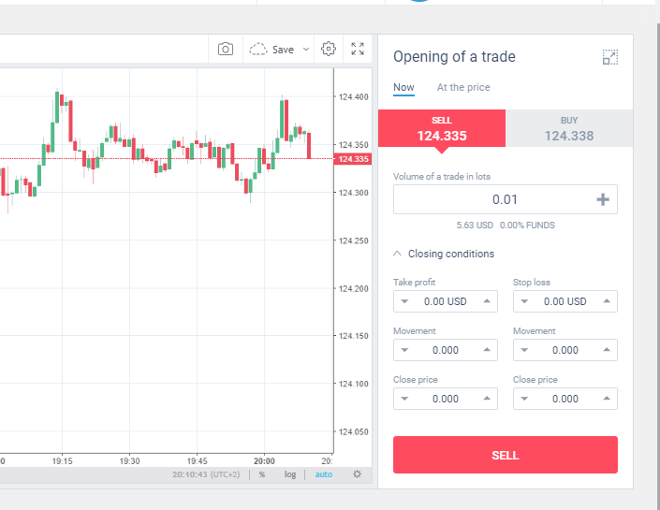This screenshot has width=660, height=510.
Task: Choose the BUY 124.338 option
Action: pyautogui.click(x=569, y=128)
